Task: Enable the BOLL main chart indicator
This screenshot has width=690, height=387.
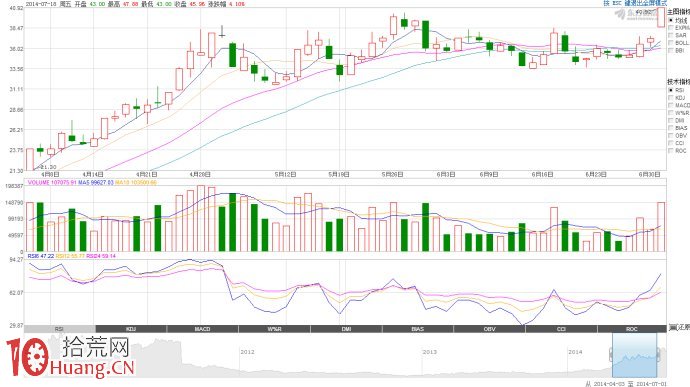Action: tap(671, 43)
